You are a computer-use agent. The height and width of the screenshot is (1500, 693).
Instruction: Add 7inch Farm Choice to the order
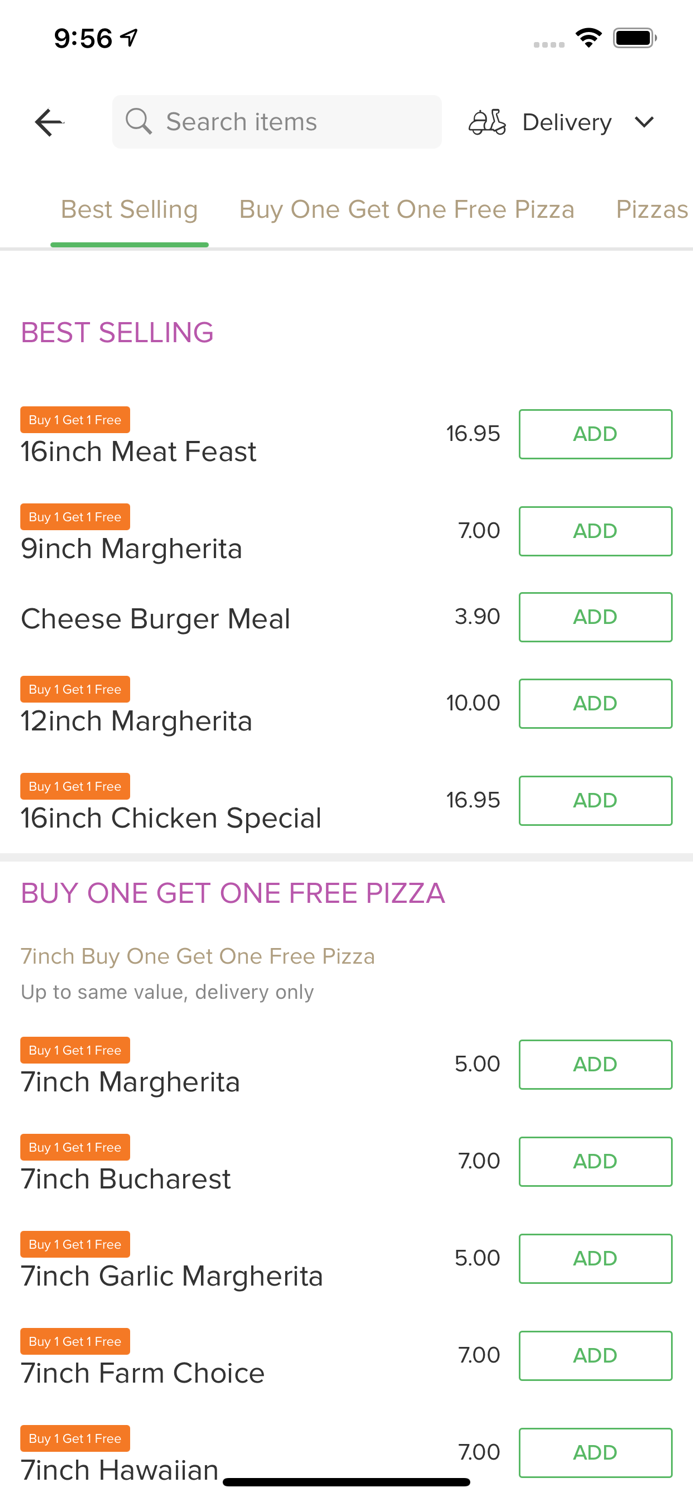[x=595, y=1355]
